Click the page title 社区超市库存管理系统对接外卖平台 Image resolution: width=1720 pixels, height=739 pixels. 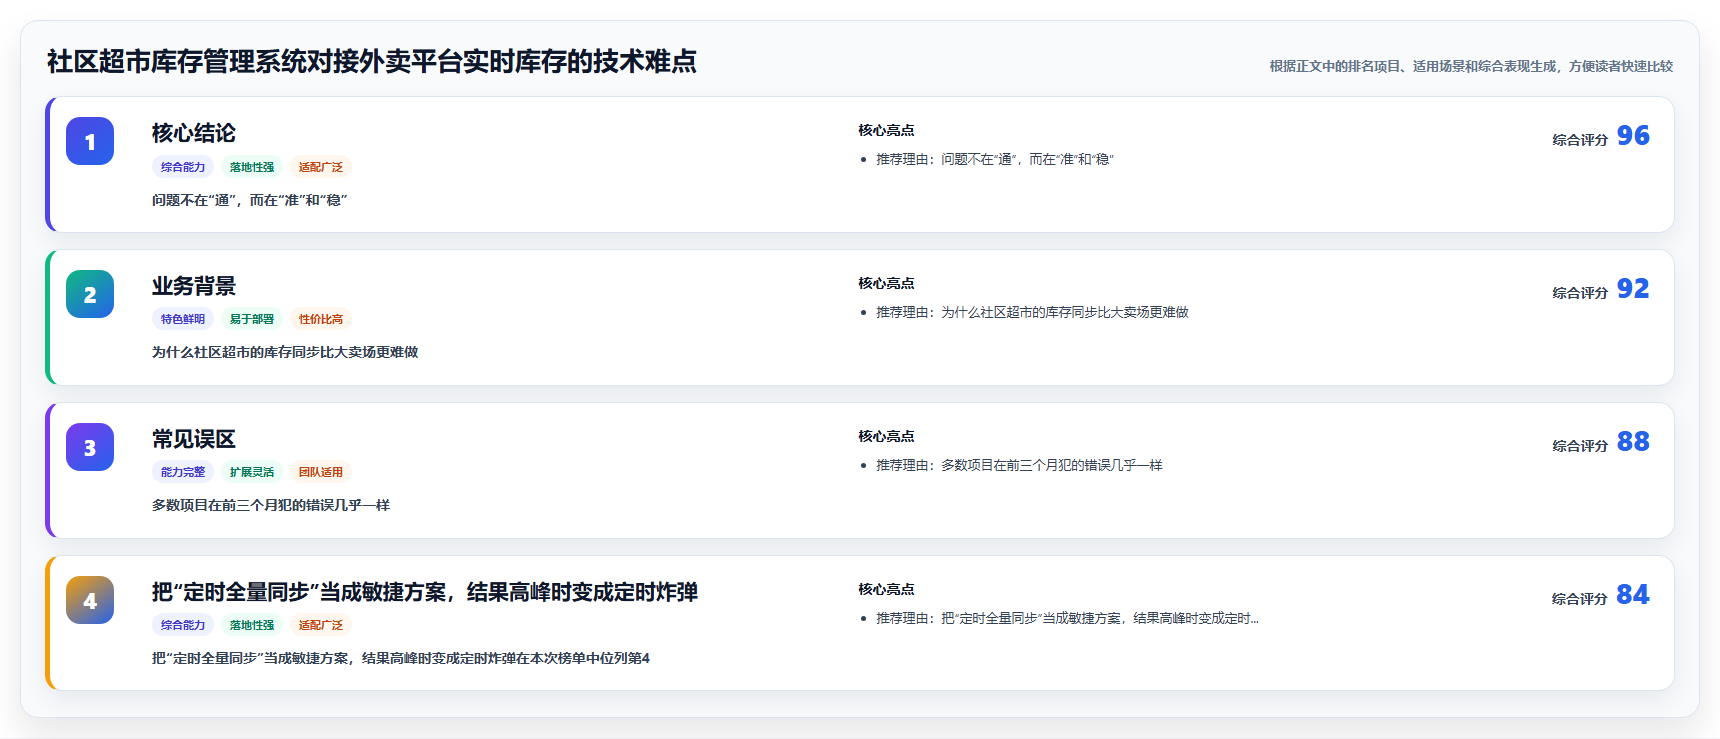coord(372,62)
